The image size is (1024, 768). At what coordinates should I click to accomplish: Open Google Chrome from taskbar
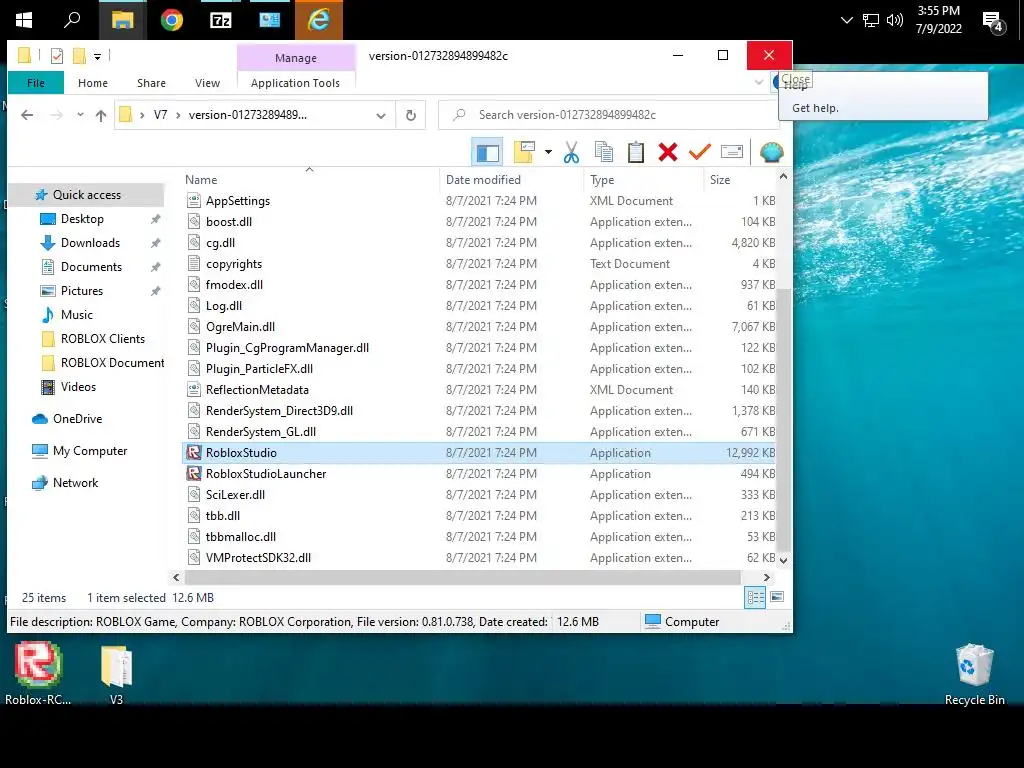(172, 20)
